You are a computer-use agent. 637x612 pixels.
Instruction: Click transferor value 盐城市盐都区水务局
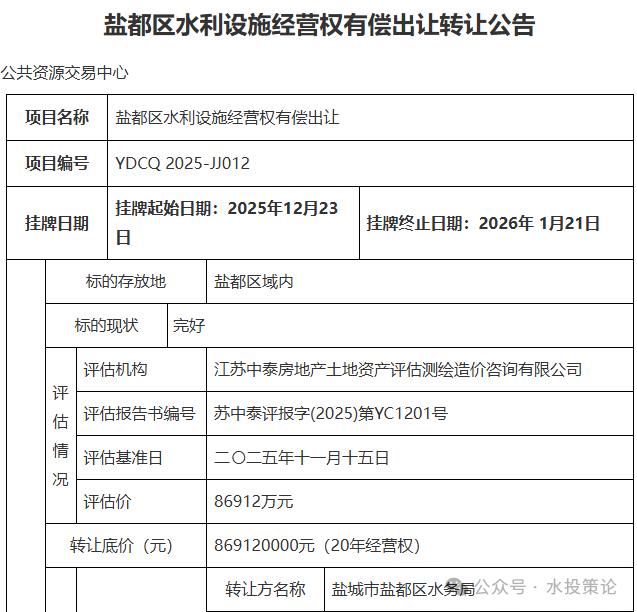pos(403,589)
